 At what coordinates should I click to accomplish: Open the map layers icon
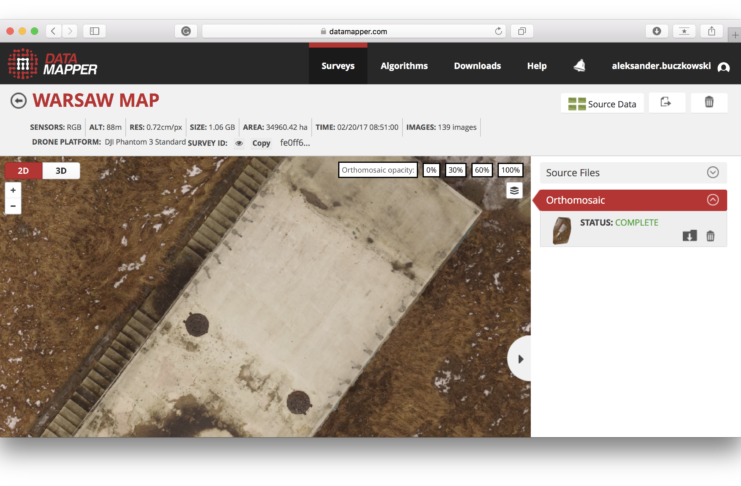tap(514, 190)
